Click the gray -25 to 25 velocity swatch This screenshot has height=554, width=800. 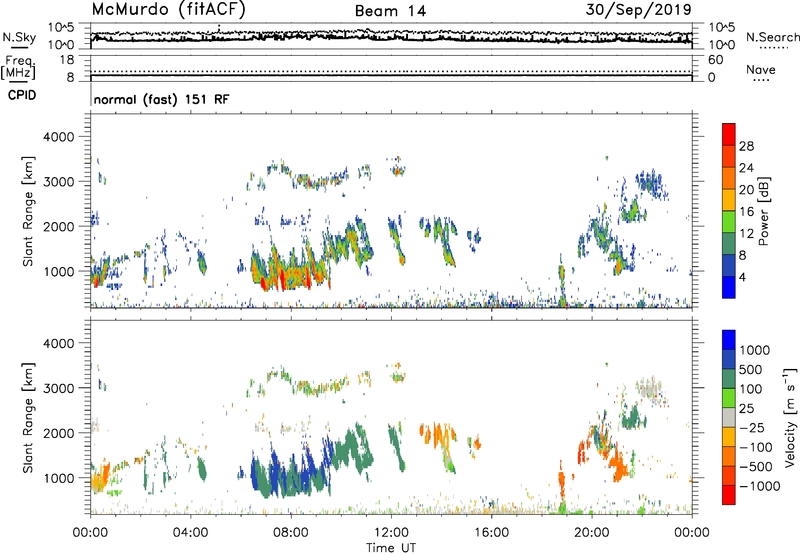729,417
